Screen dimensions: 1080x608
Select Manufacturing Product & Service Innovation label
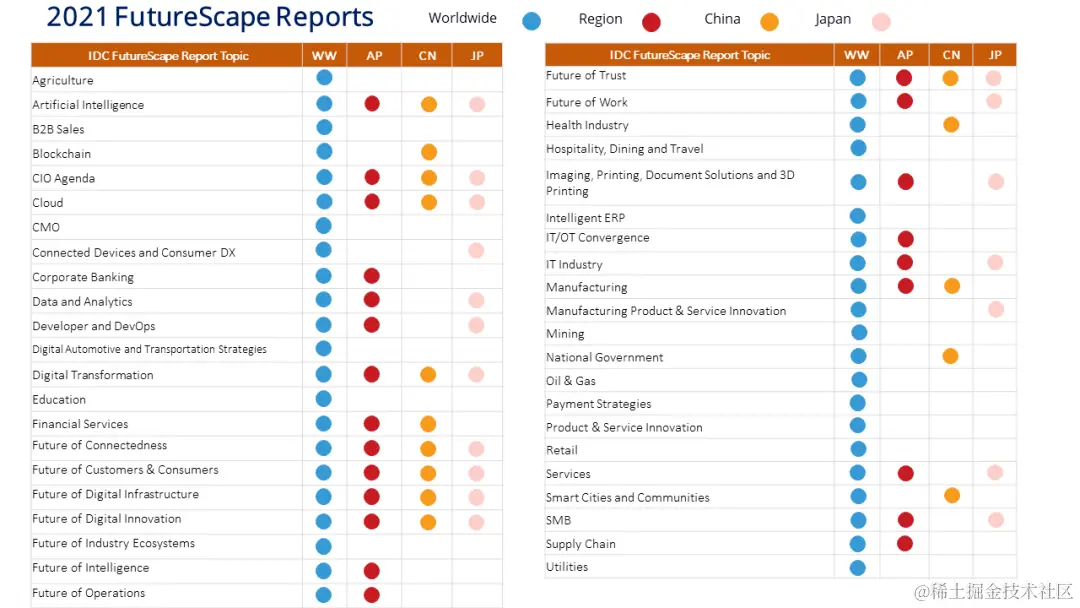666,311
